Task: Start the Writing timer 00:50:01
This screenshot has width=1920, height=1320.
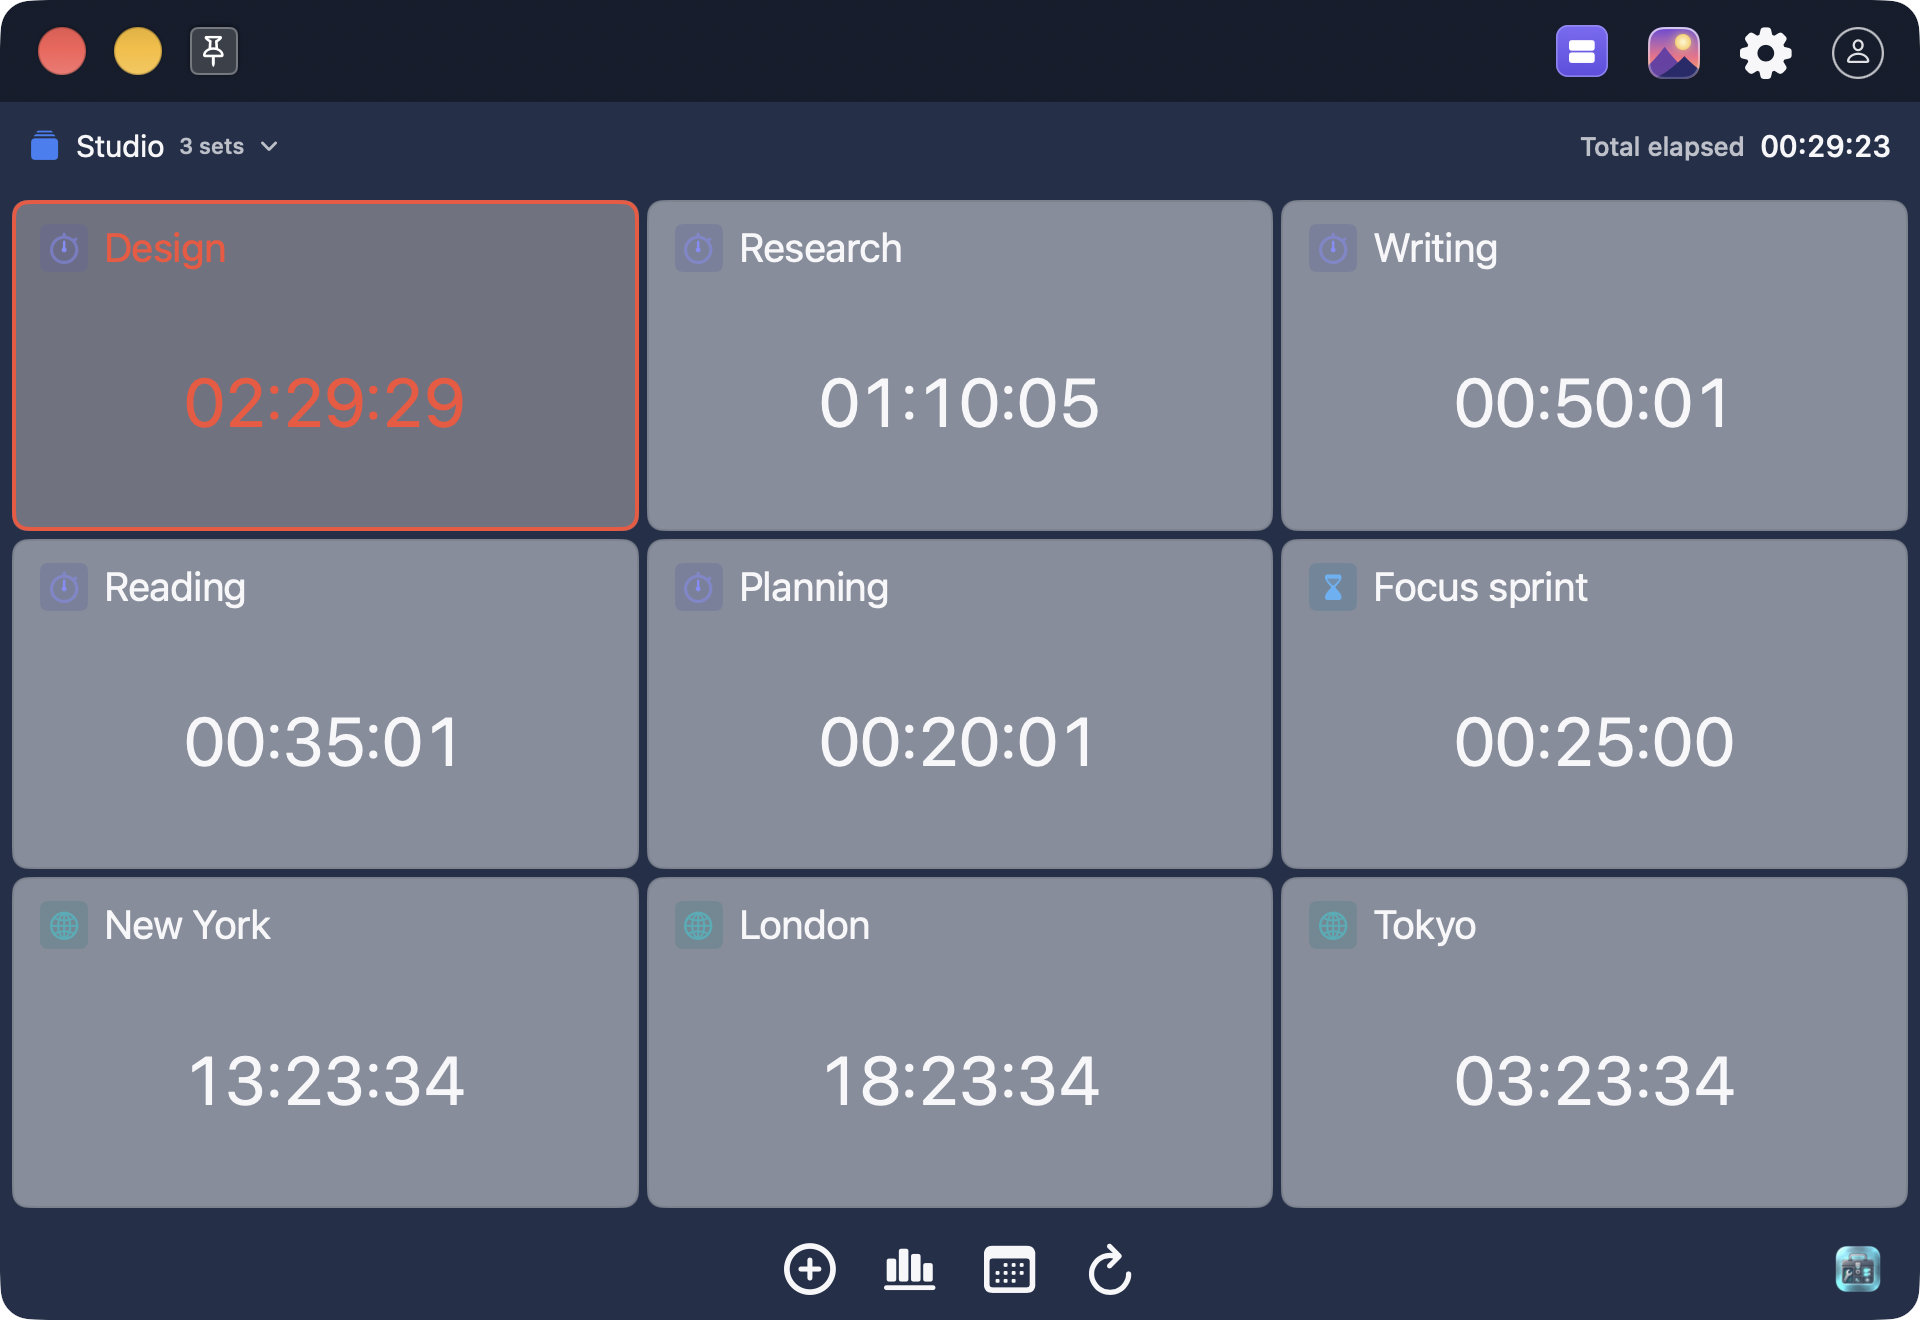Action: [x=1593, y=403]
